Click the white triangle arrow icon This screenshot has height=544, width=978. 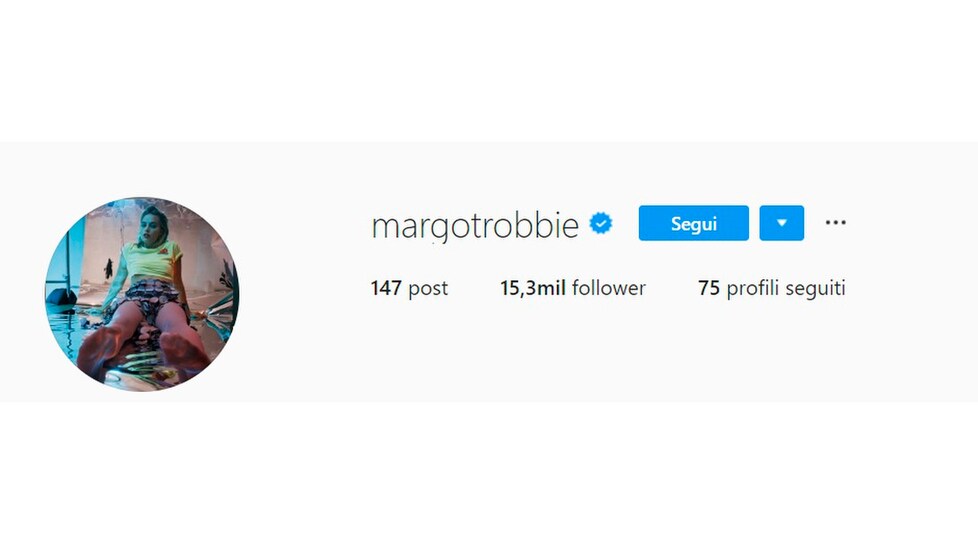point(782,223)
